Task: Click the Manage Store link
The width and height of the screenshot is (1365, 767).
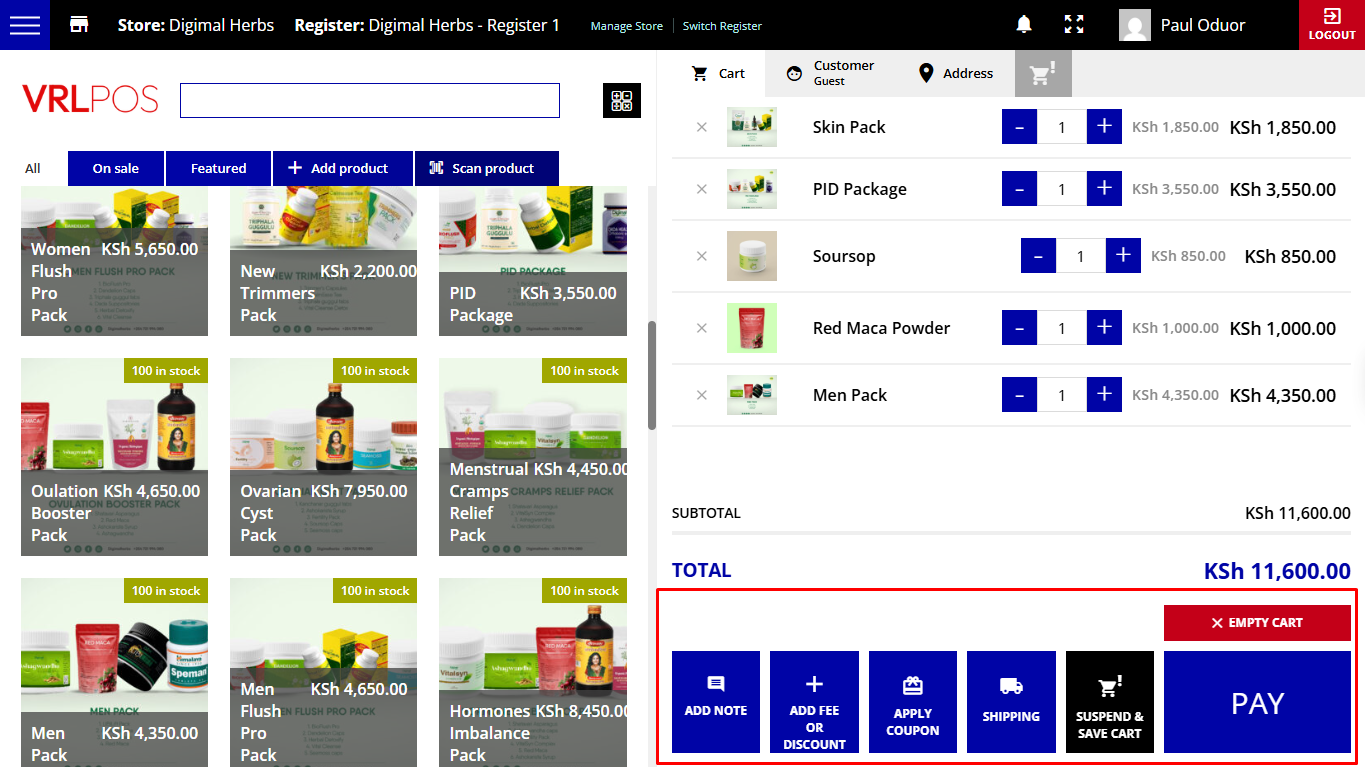Action: pos(626,26)
